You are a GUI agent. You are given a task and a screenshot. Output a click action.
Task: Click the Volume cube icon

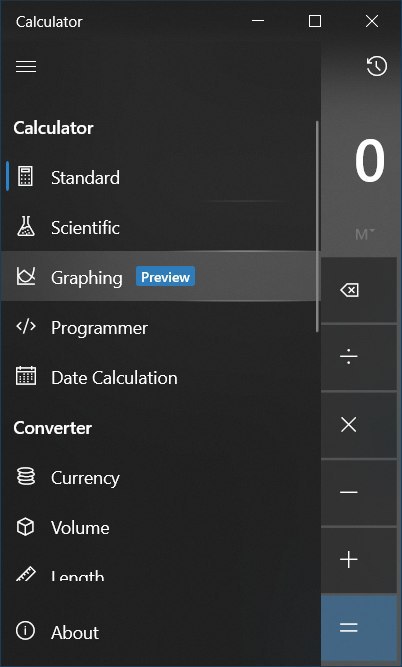click(26, 527)
